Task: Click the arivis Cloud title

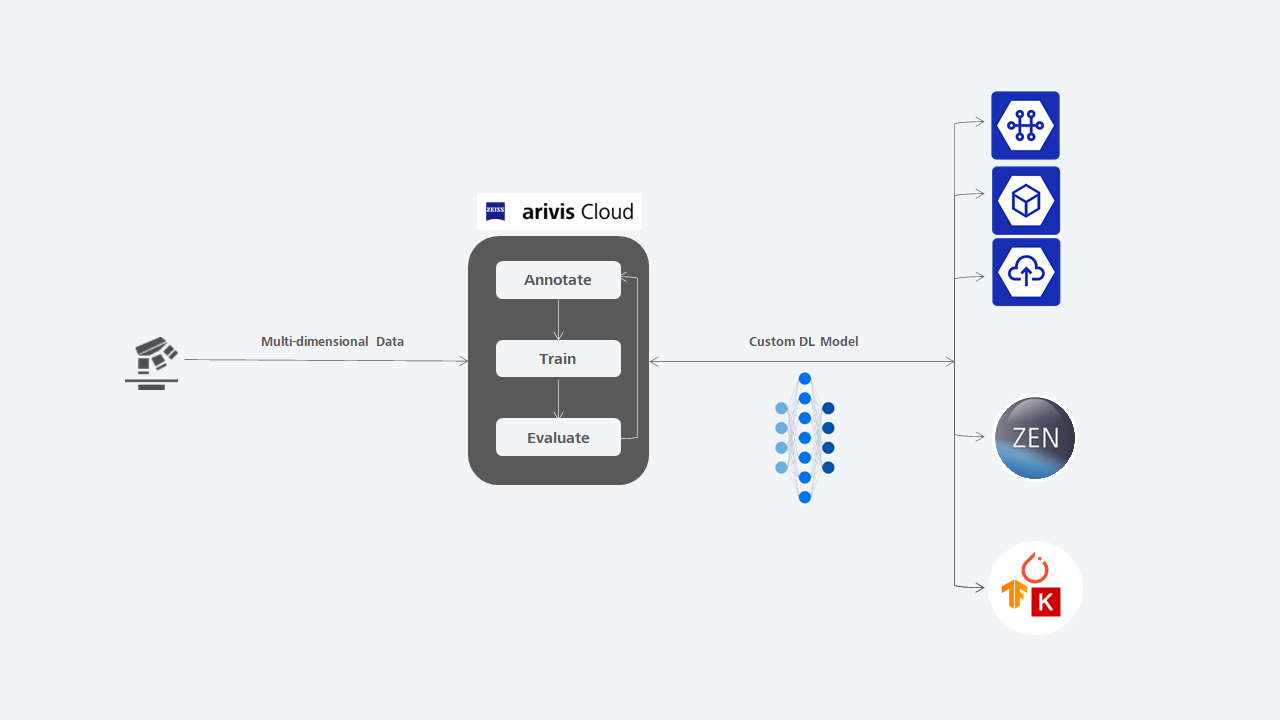Action: pos(578,211)
